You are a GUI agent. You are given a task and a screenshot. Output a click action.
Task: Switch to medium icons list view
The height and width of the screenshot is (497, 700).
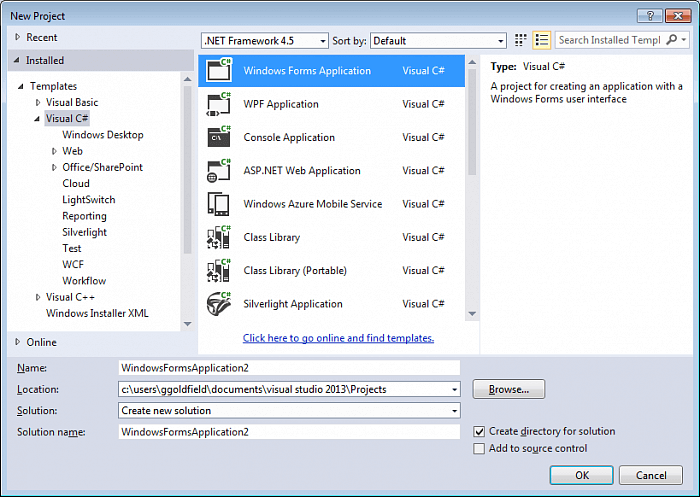click(x=542, y=40)
